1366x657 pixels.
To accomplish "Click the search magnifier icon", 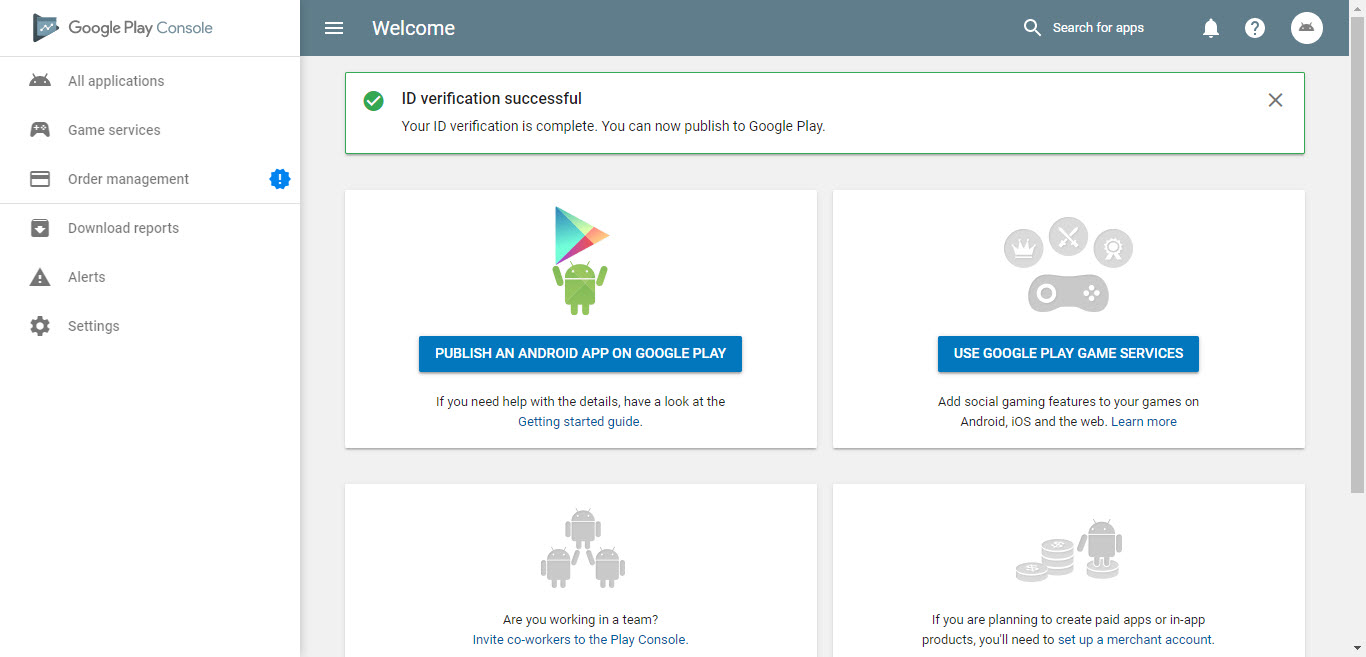I will [x=1032, y=28].
